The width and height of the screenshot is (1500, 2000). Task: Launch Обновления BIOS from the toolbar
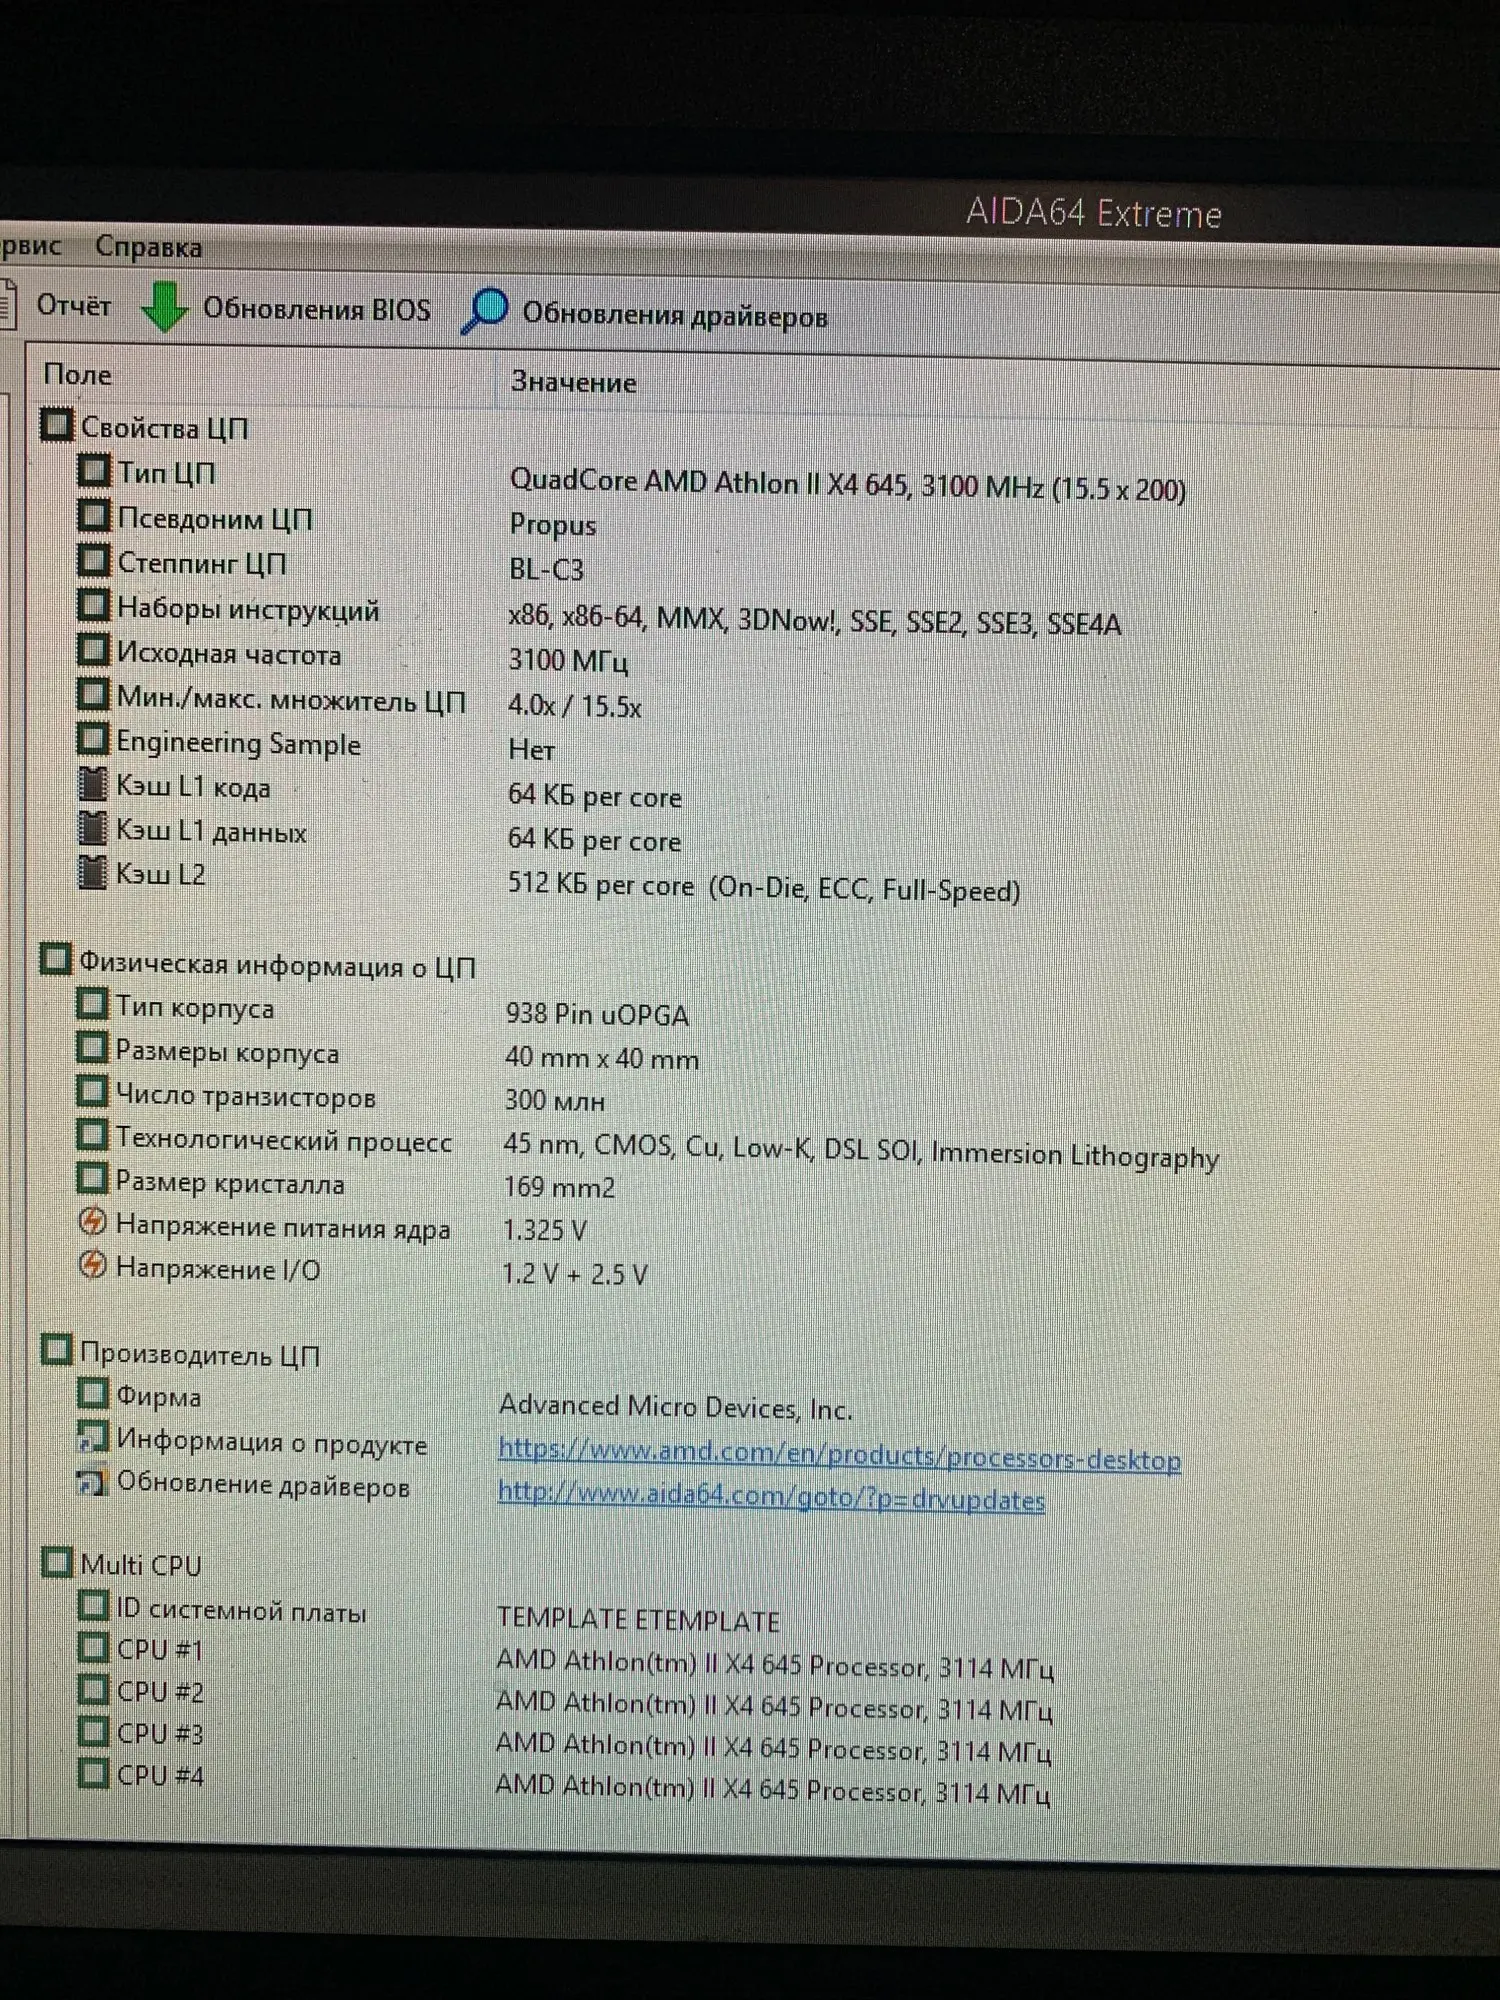(286, 308)
